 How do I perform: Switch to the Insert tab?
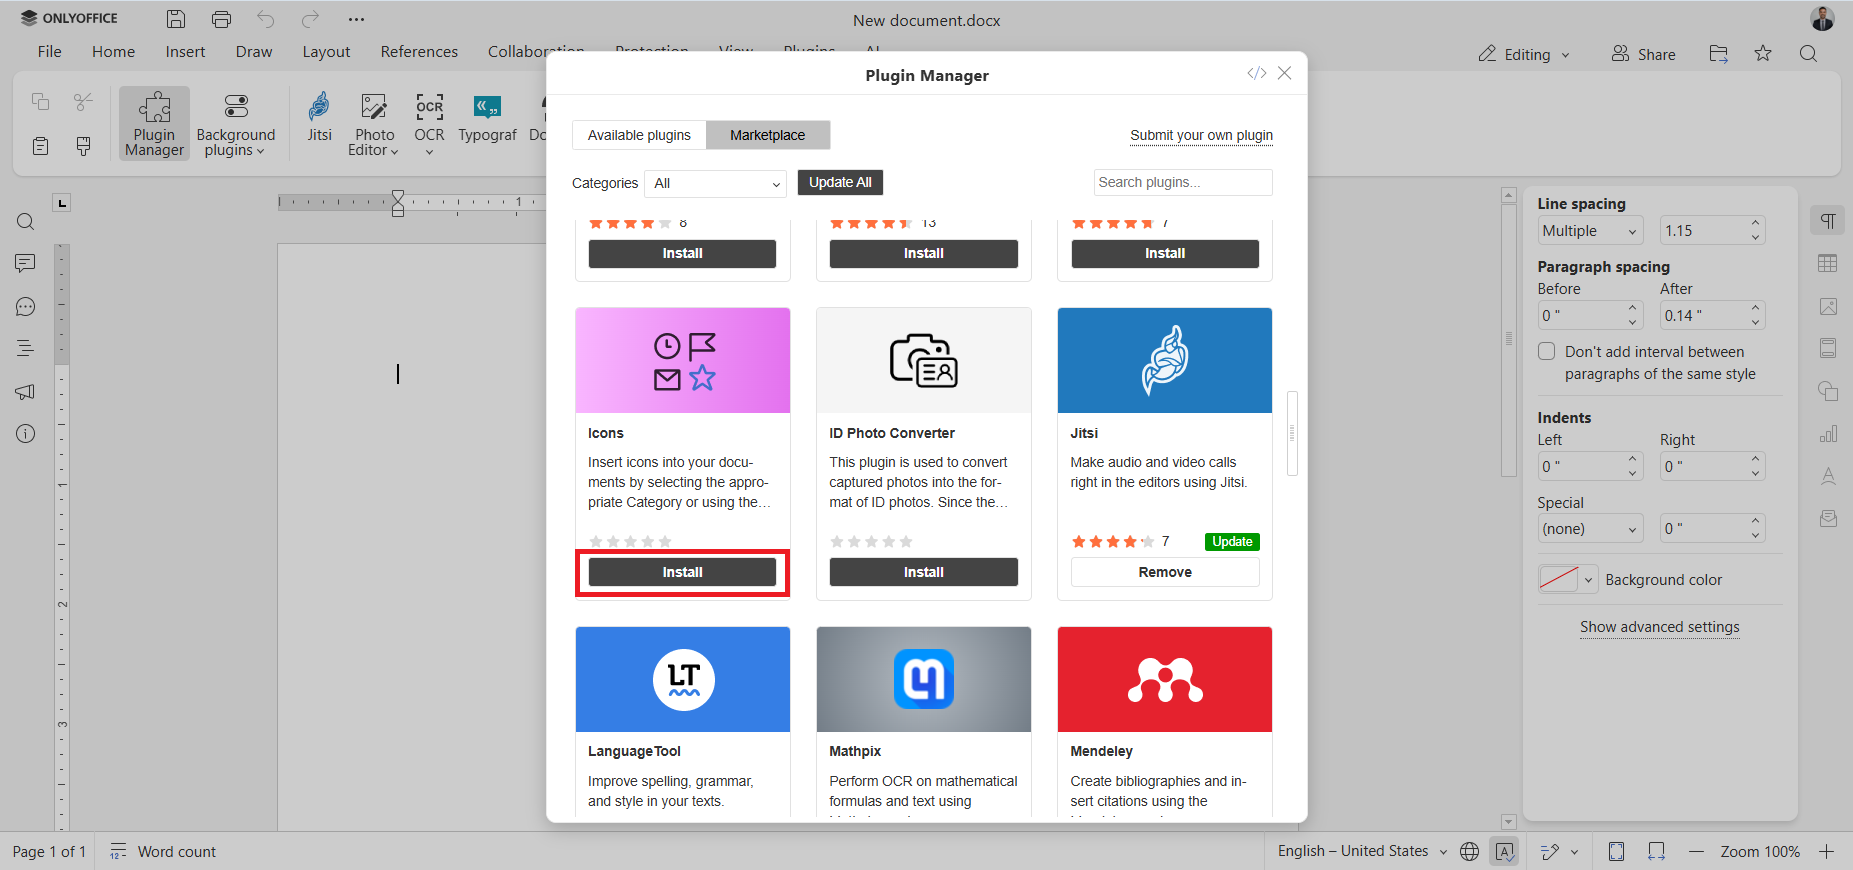pos(185,52)
